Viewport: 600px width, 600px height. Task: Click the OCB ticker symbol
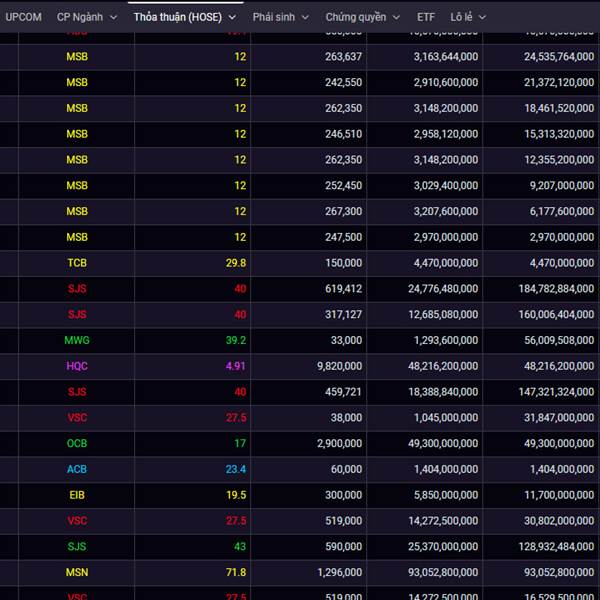point(77,443)
